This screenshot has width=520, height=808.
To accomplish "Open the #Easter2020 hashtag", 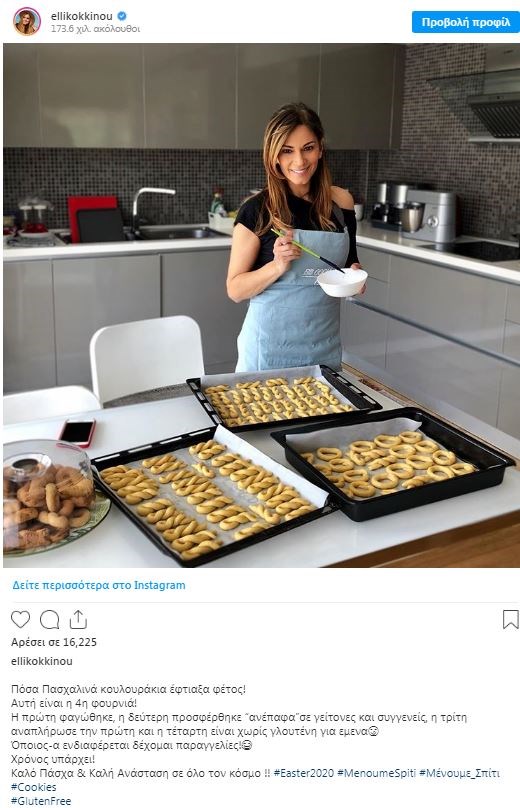I will pos(304,773).
